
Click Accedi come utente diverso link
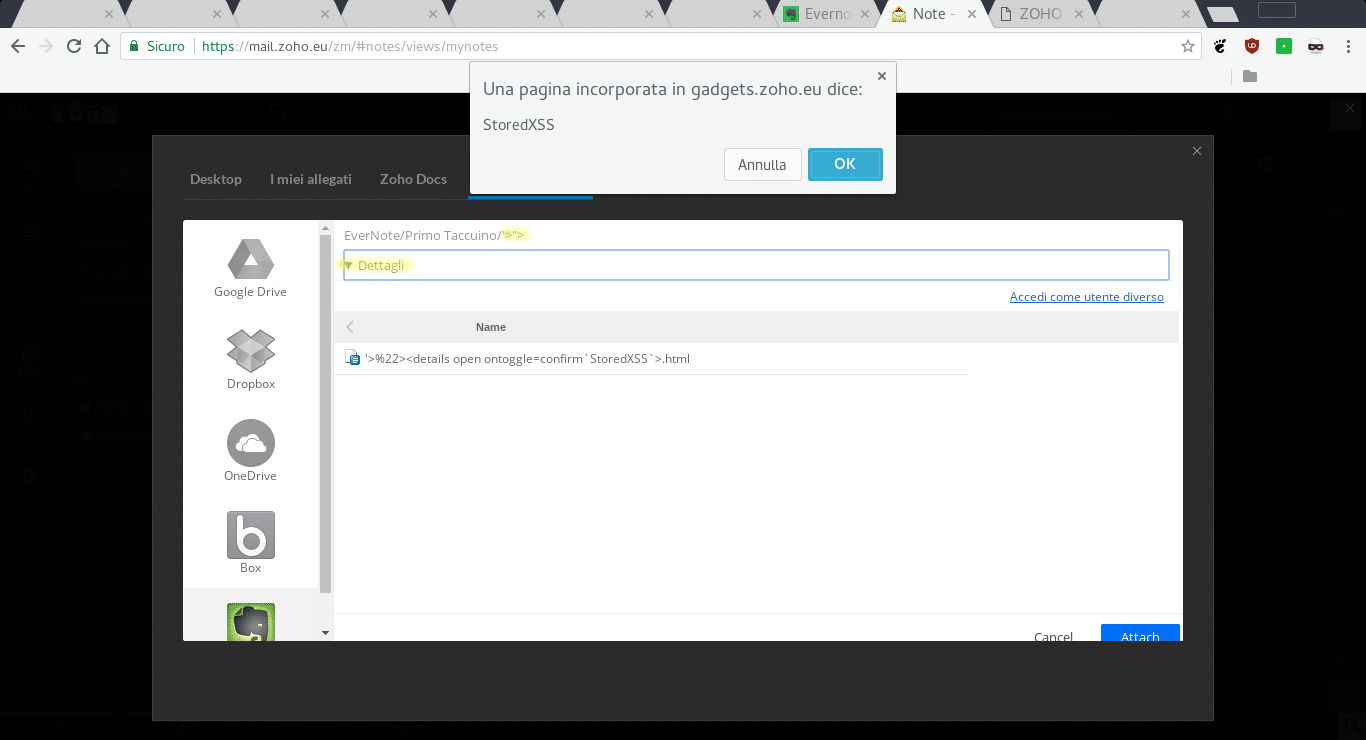coord(1086,296)
